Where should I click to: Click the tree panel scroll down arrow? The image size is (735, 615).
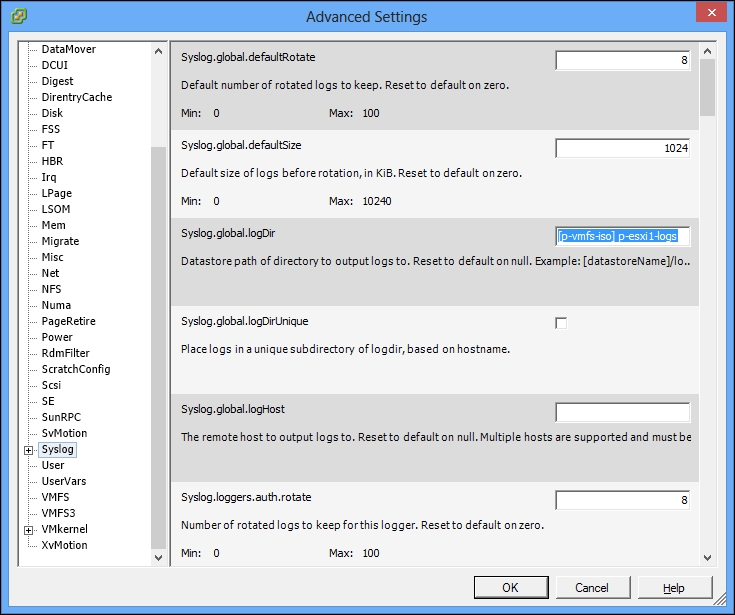(158, 558)
